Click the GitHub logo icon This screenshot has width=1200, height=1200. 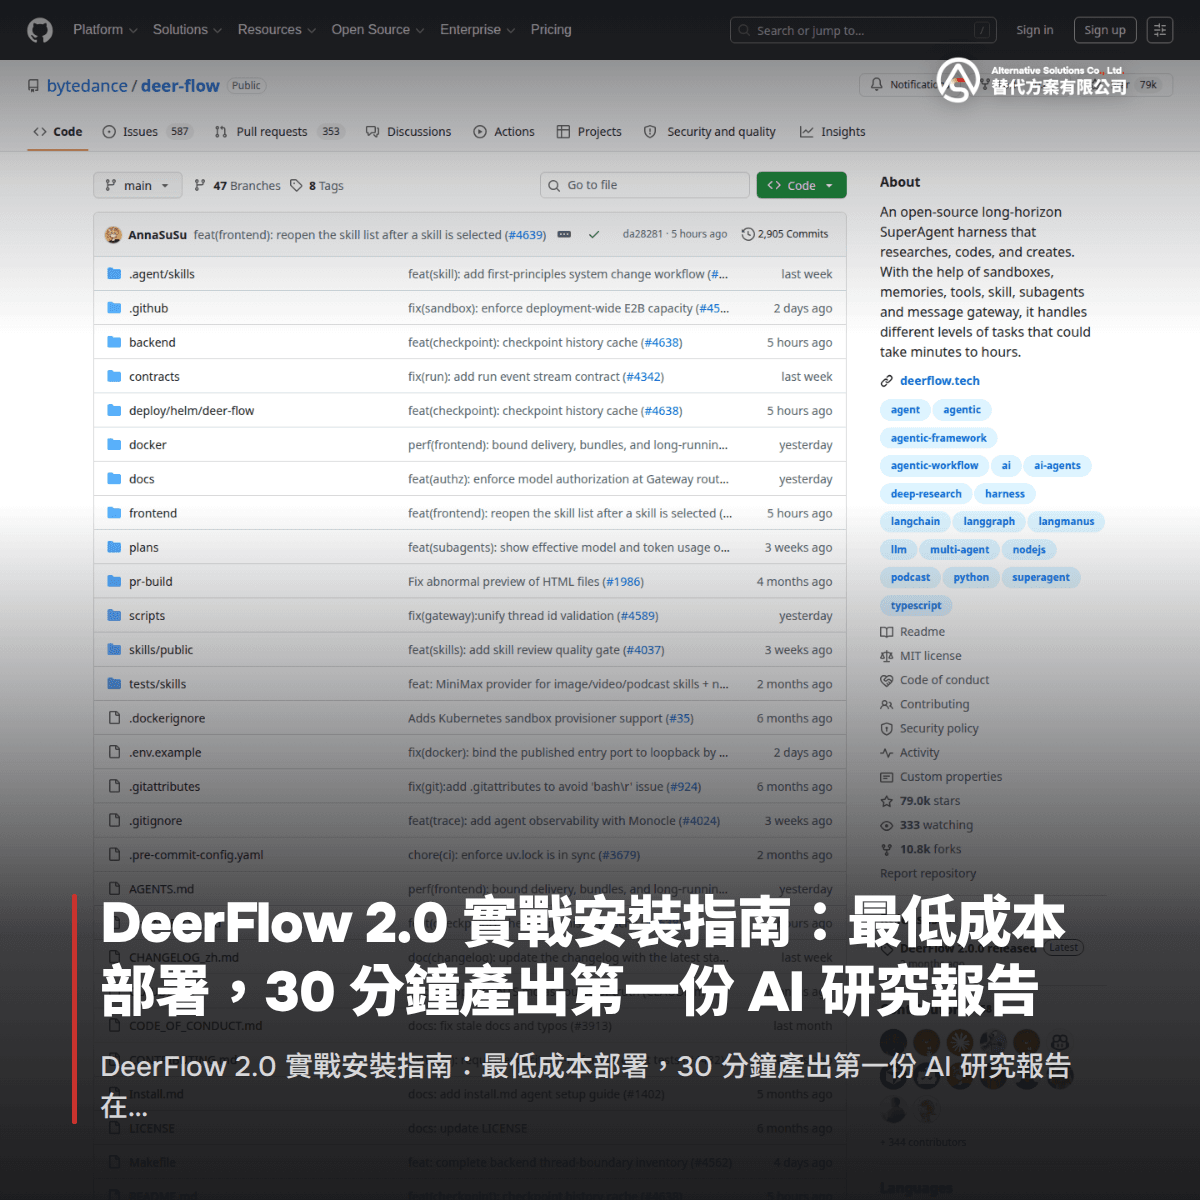tap(40, 30)
